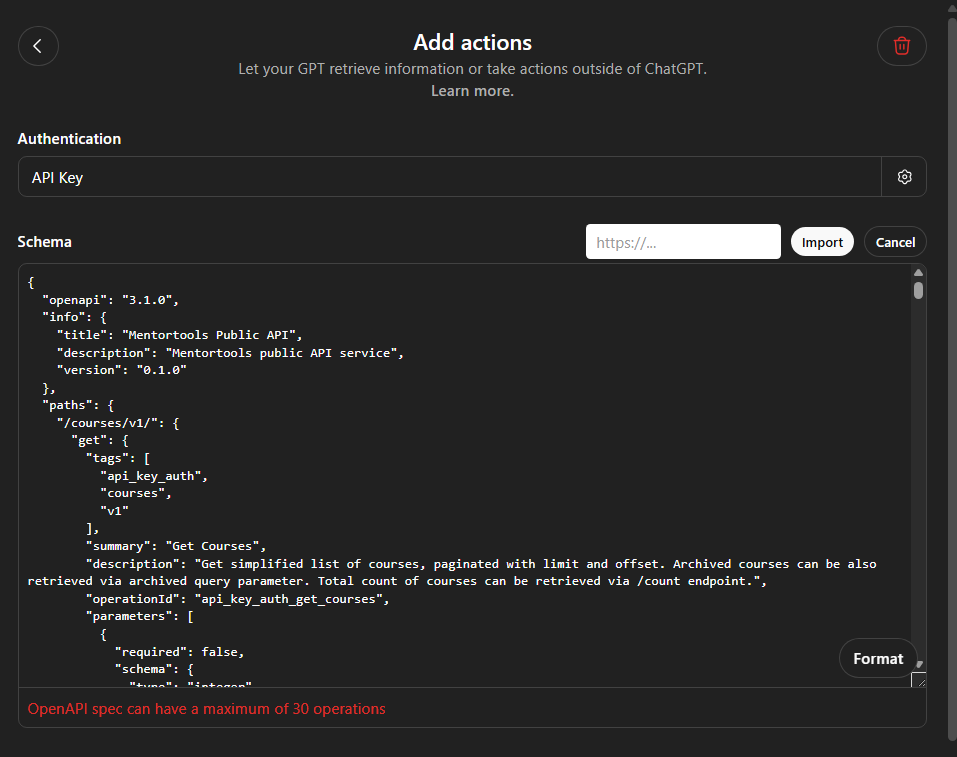Delete this action with the red trash icon

[901, 46]
